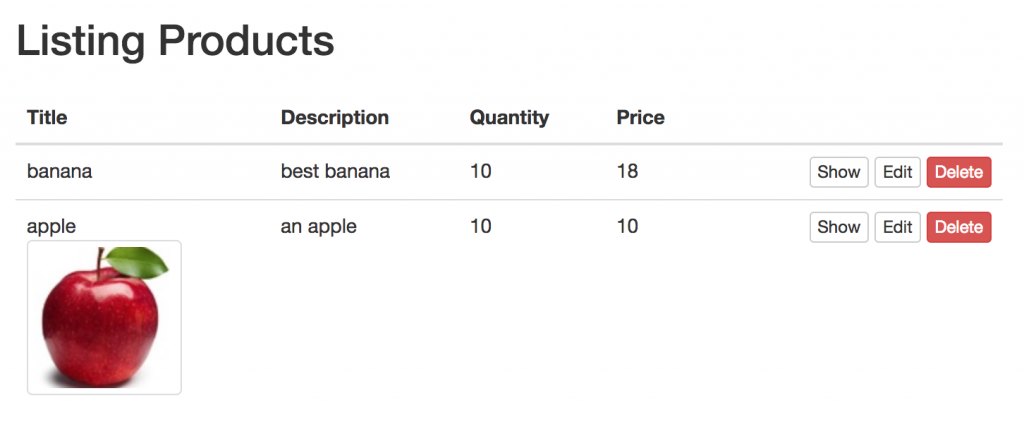
Task: Click the banana title cell
Action: pyautogui.click(x=59, y=171)
